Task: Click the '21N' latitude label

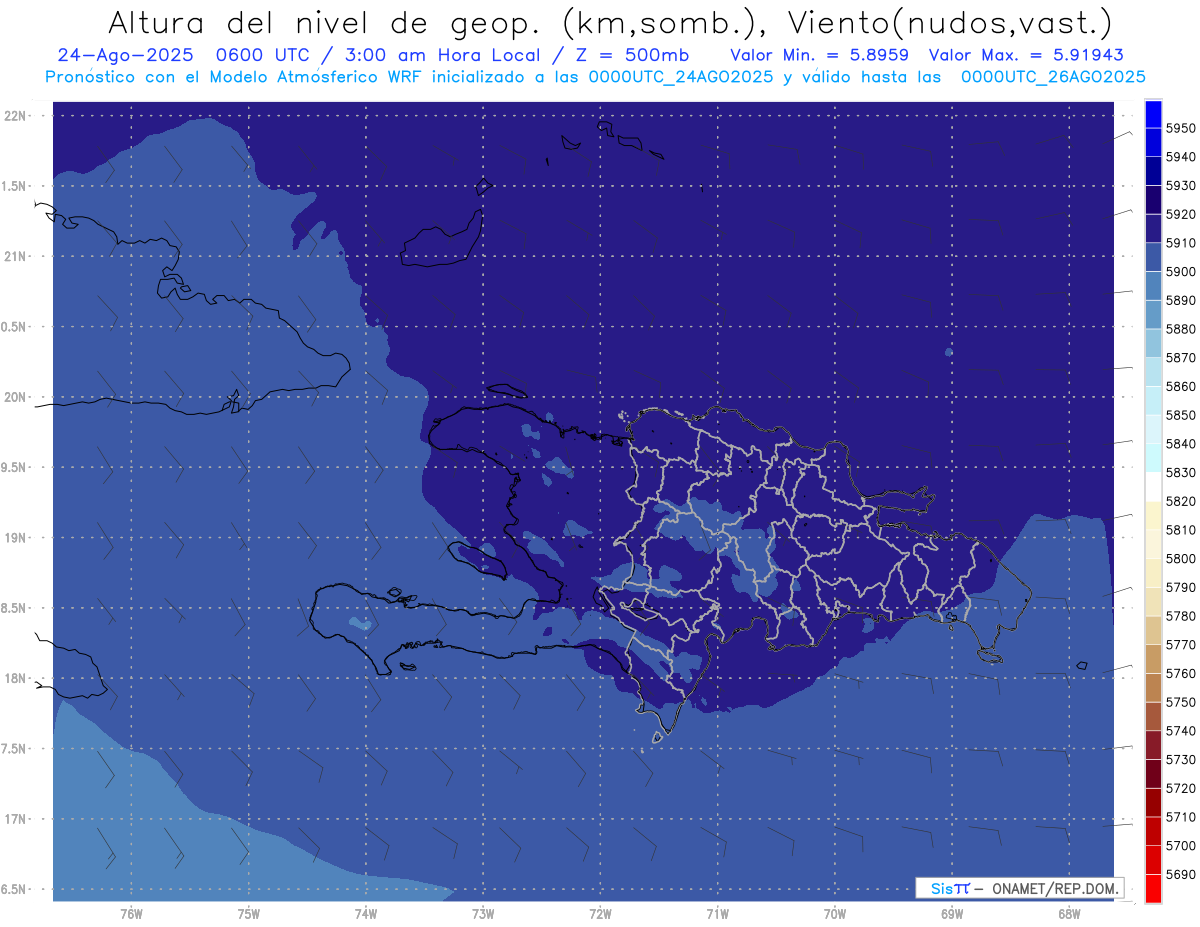Action: [16, 256]
